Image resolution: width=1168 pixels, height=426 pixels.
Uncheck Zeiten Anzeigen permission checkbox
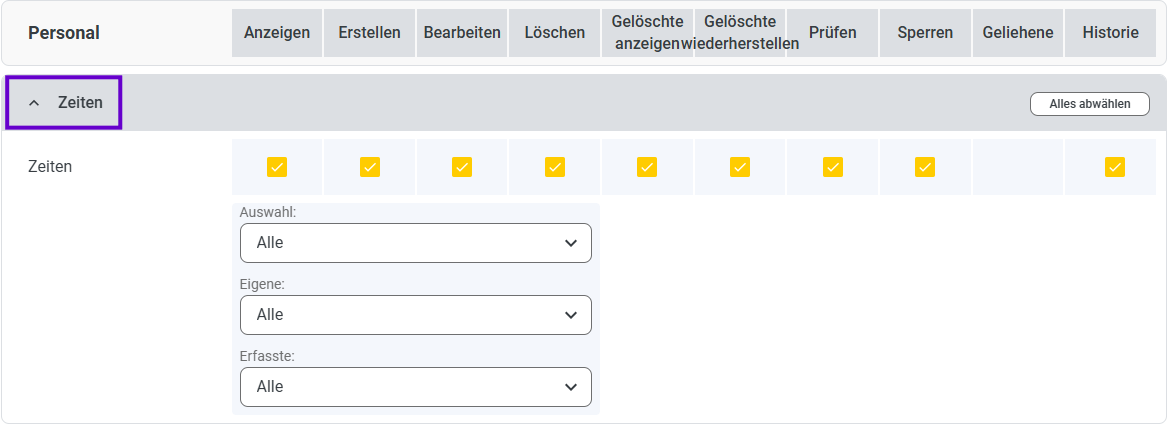coord(277,167)
